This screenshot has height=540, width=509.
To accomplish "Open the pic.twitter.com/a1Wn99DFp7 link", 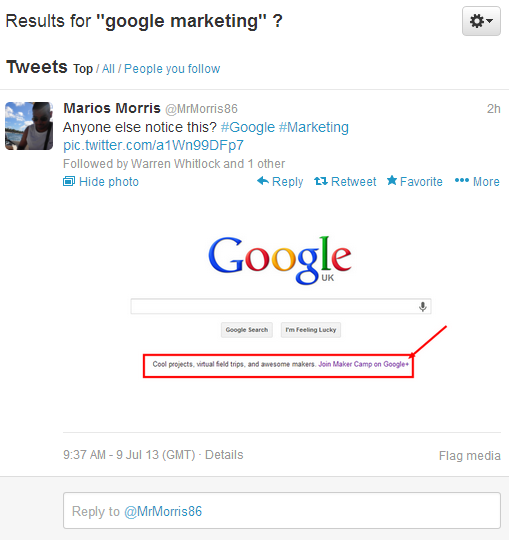I will (153, 145).
